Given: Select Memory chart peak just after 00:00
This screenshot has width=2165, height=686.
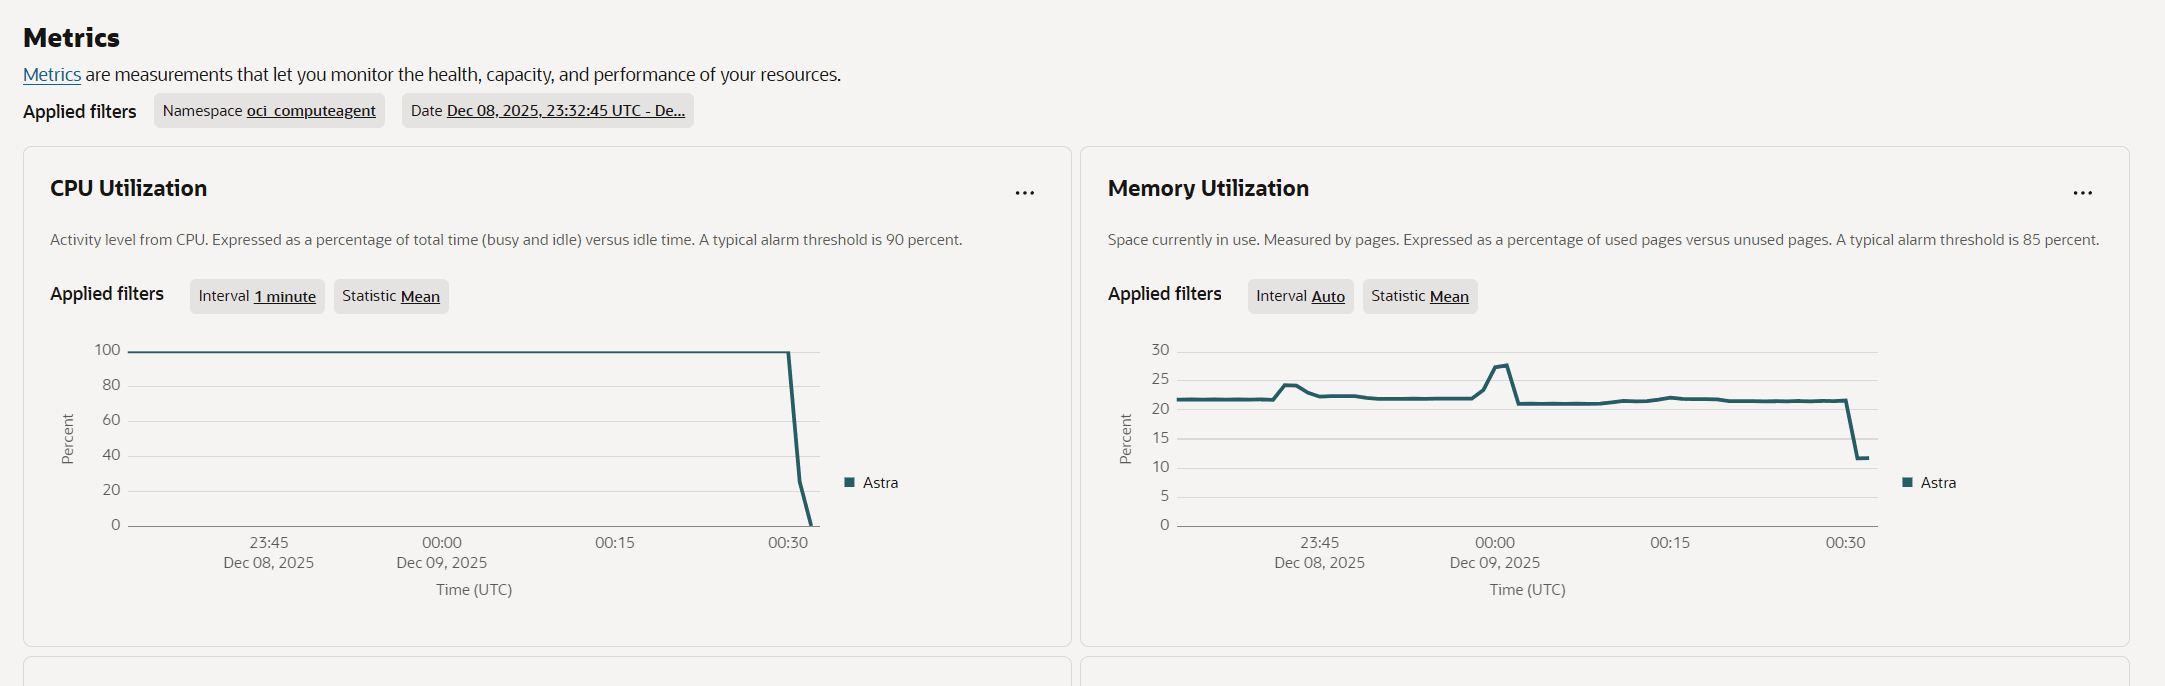Looking at the screenshot, I should tap(1506, 366).
